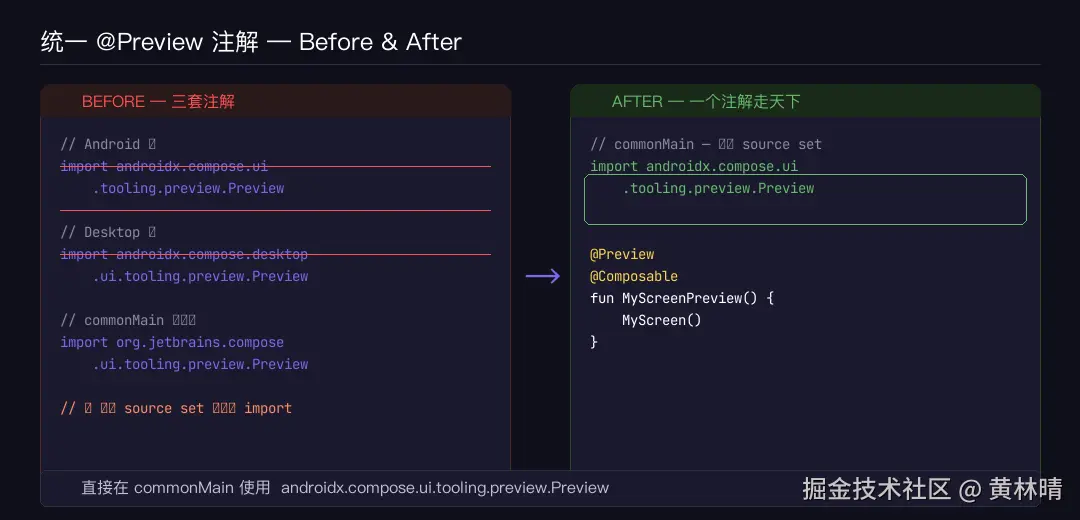Click struck-through import androidx.compose.desktop line

pos(184,254)
